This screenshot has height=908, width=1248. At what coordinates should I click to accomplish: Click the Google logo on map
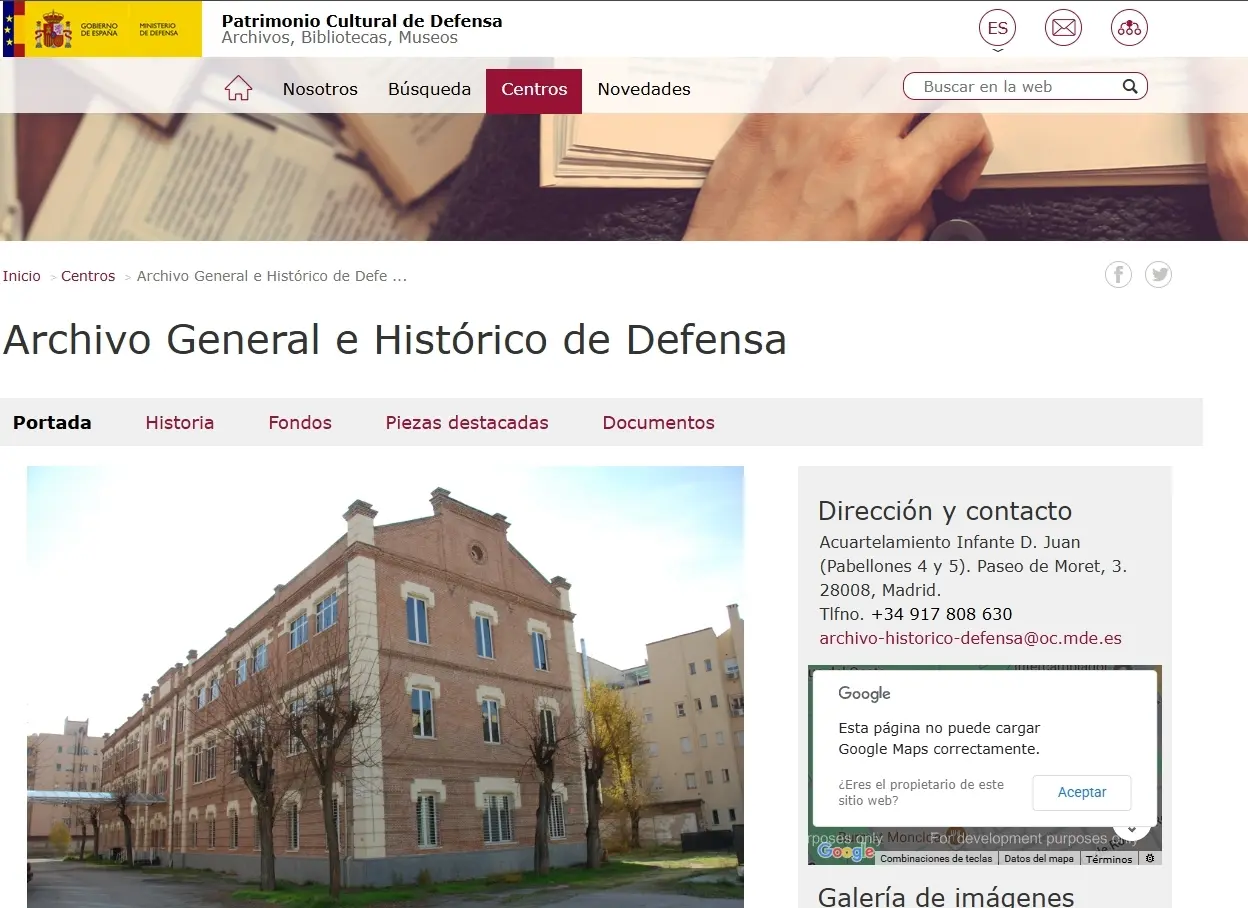(x=845, y=852)
